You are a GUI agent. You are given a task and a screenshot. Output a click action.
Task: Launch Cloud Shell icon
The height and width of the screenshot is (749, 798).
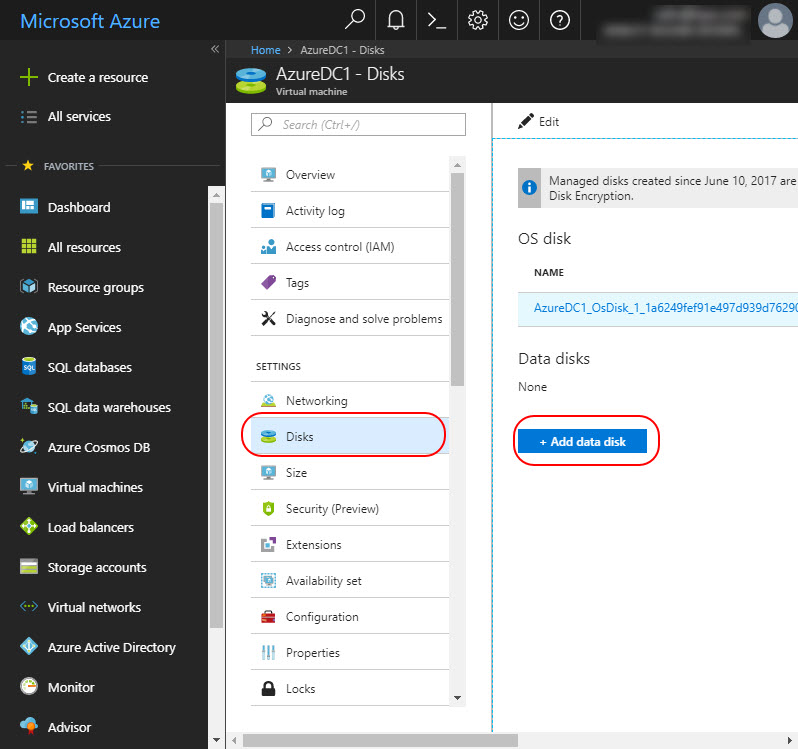pos(437,20)
